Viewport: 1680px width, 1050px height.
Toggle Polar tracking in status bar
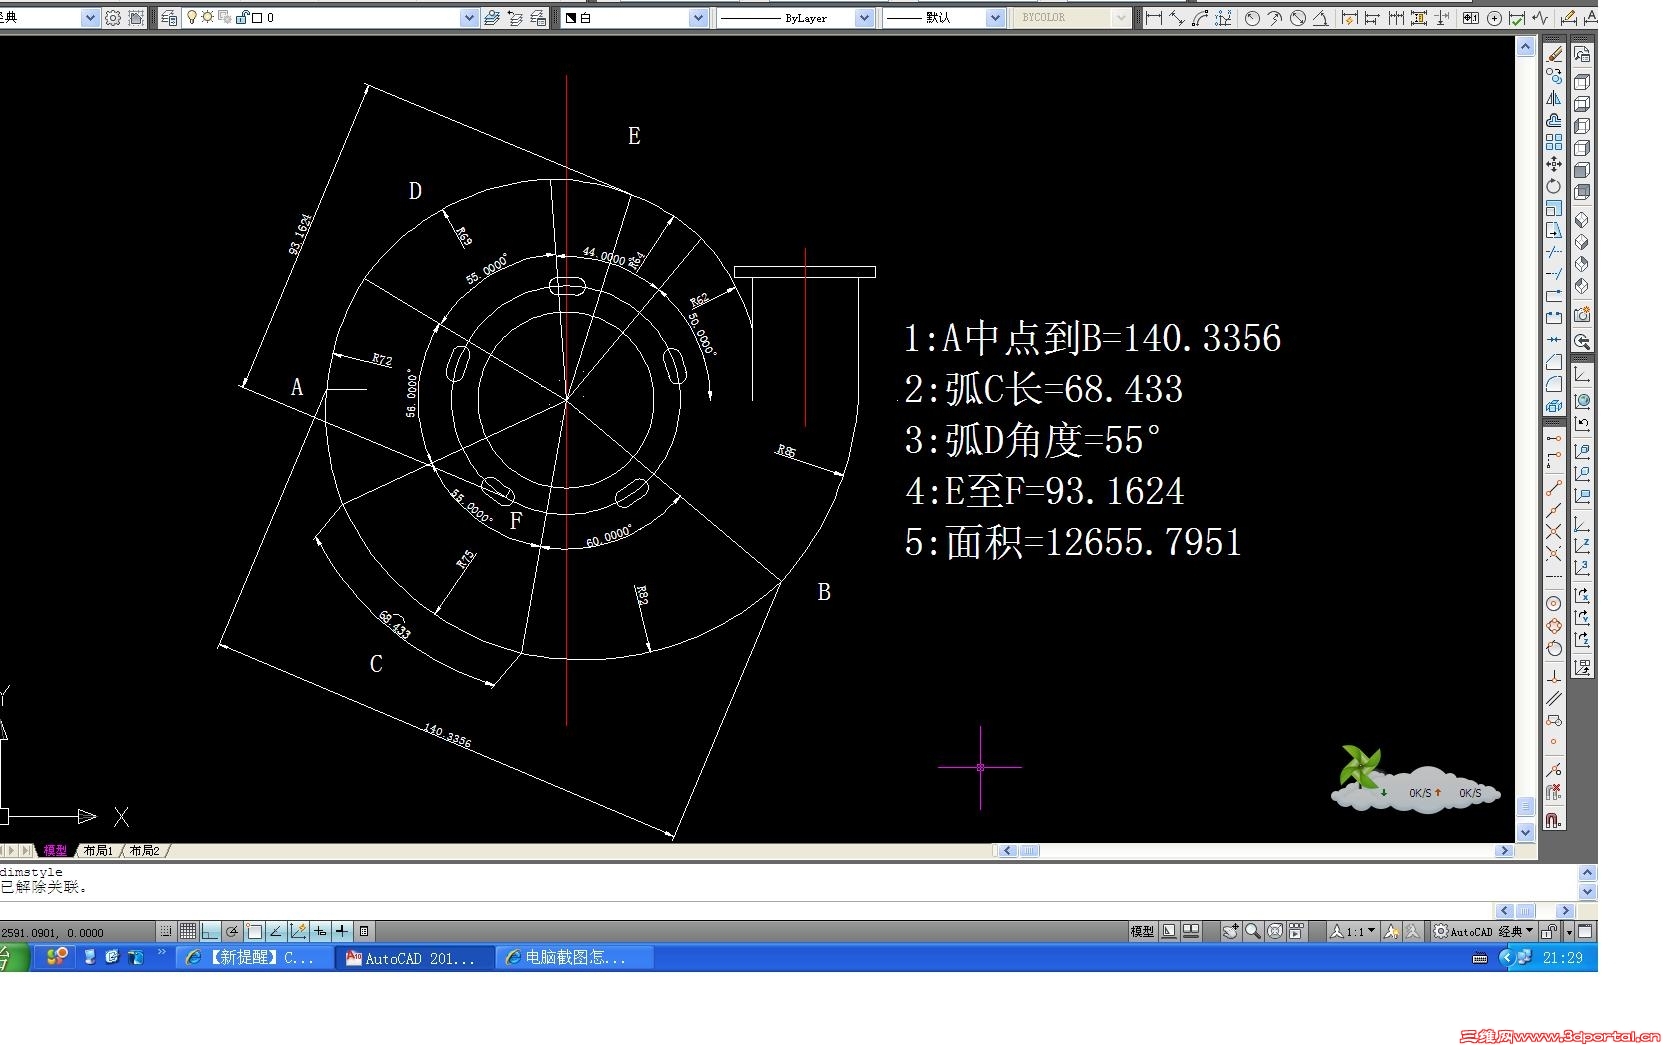click(x=232, y=931)
